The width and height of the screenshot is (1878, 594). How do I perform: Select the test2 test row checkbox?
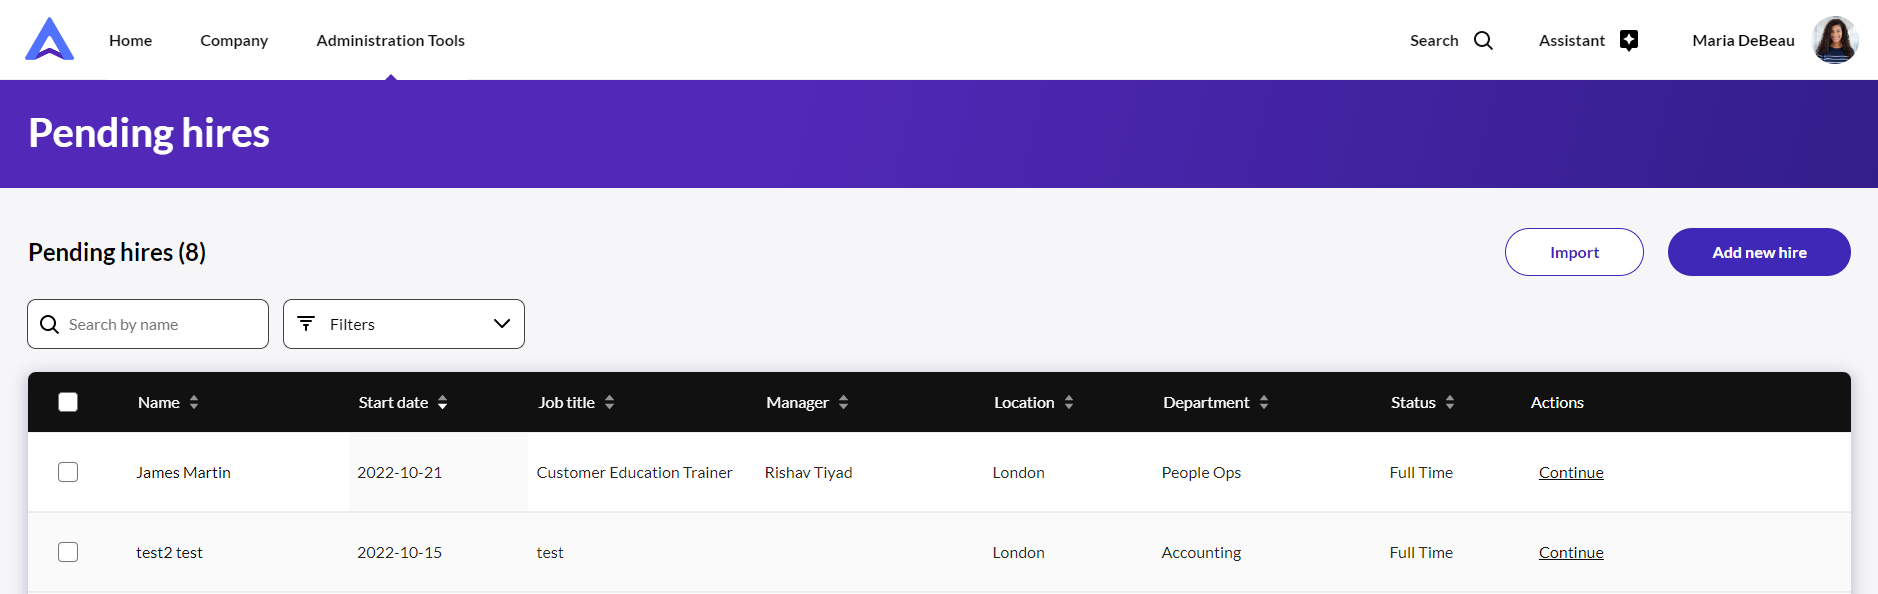click(x=68, y=552)
